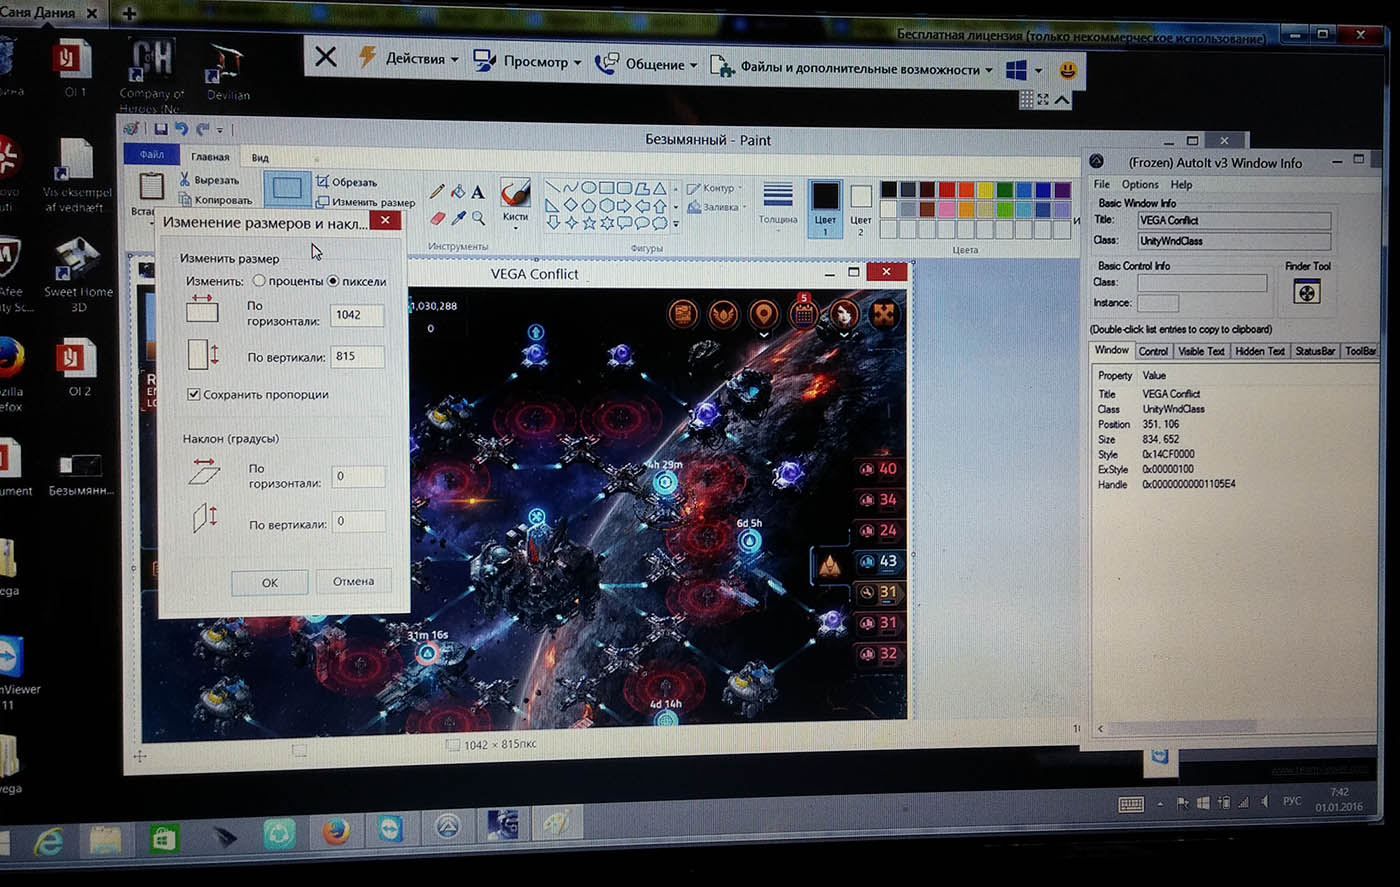Click Copy (Копировать) in Paint ribbon
The image size is (1400, 887).
click(x=215, y=200)
